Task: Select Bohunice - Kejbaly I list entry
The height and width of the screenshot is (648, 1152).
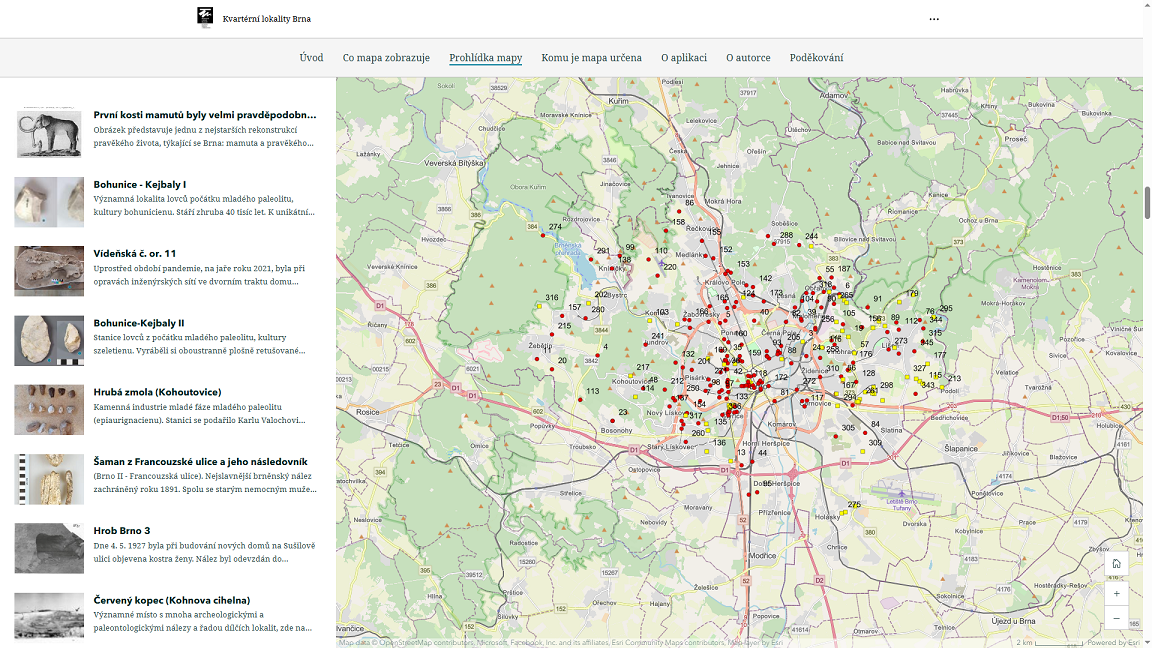Action: tap(140, 185)
